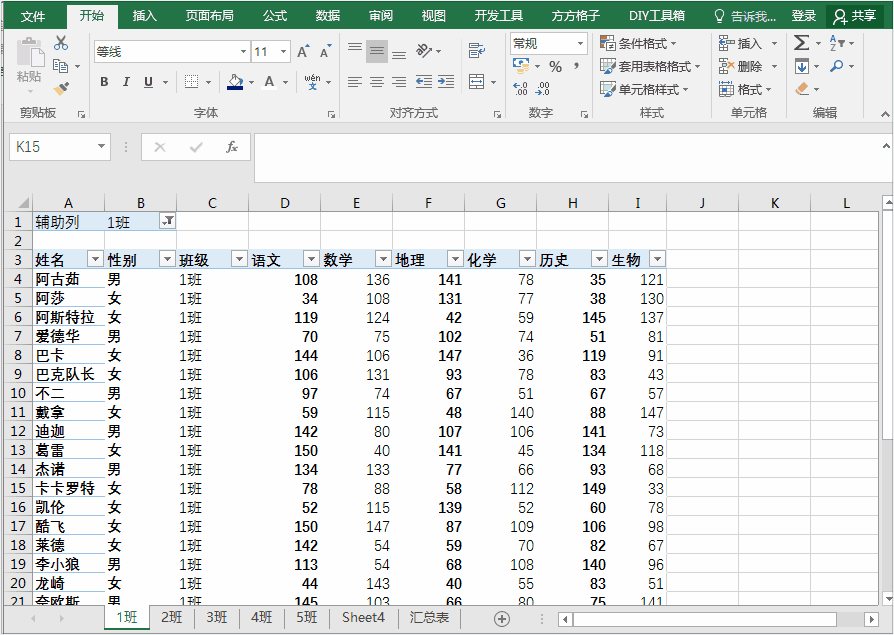Apply percent style icon
Image resolution: width=894 pixels, height=635 pixels.
tap(555, 67)
